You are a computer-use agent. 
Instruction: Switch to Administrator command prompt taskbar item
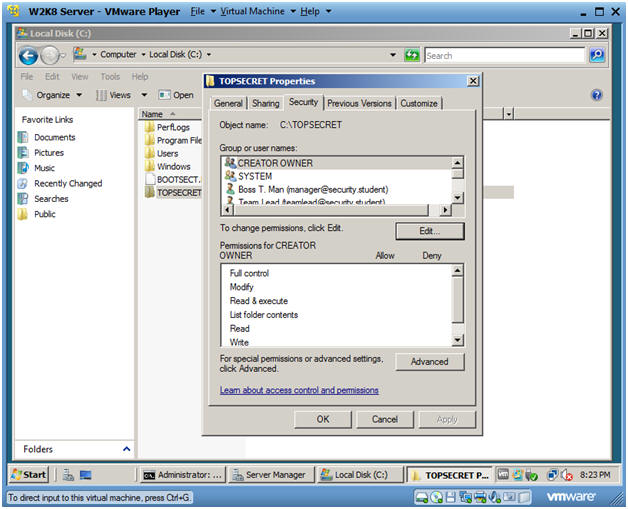point(183,475)
